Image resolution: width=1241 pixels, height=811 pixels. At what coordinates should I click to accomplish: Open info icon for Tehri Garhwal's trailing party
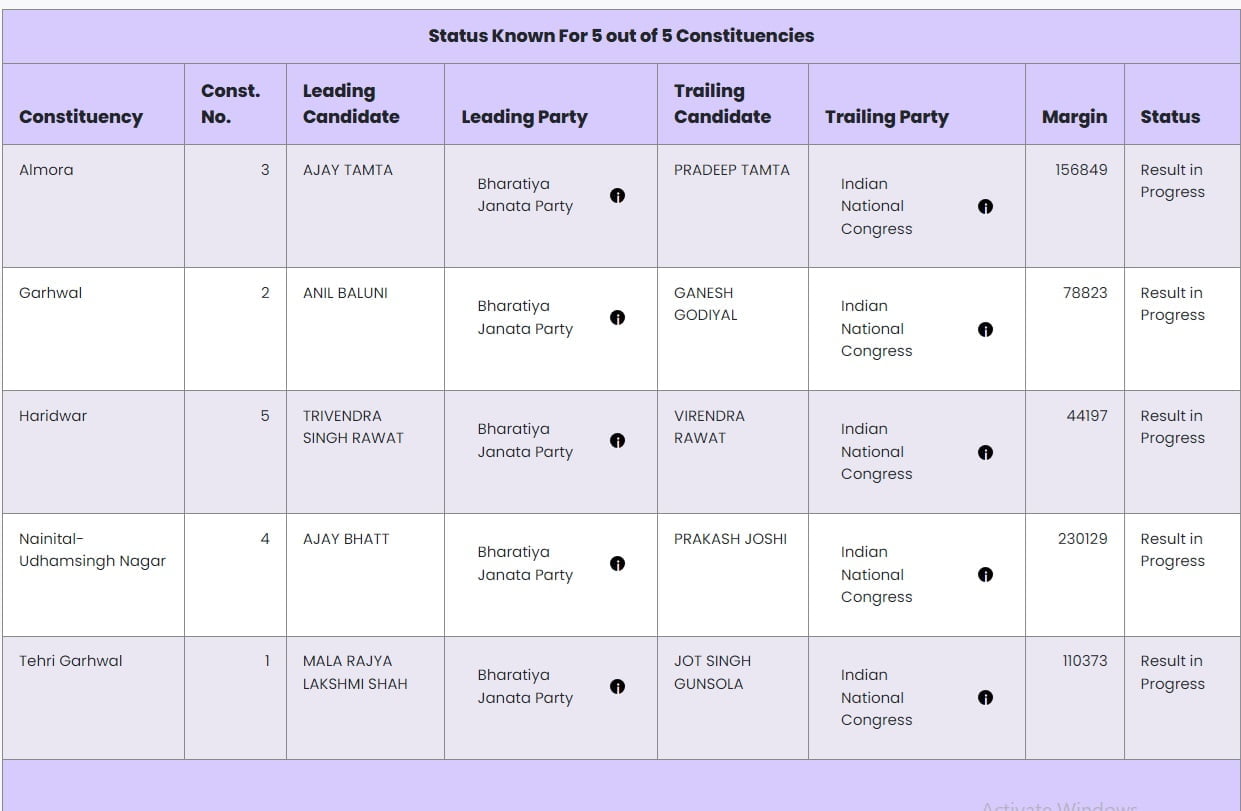[985, 698]
